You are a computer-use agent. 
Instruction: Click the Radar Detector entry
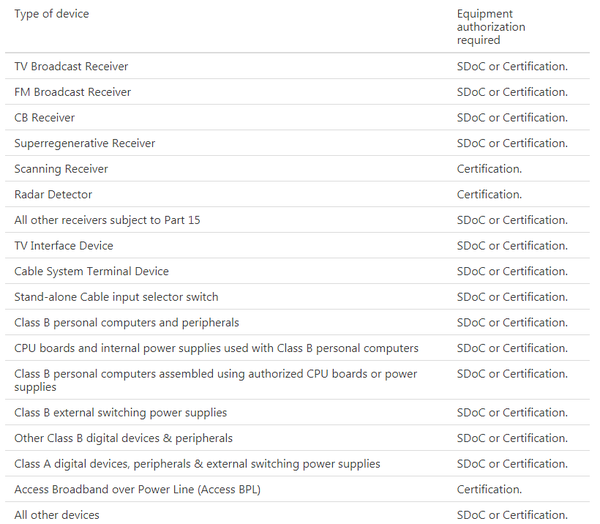(53, 195)
